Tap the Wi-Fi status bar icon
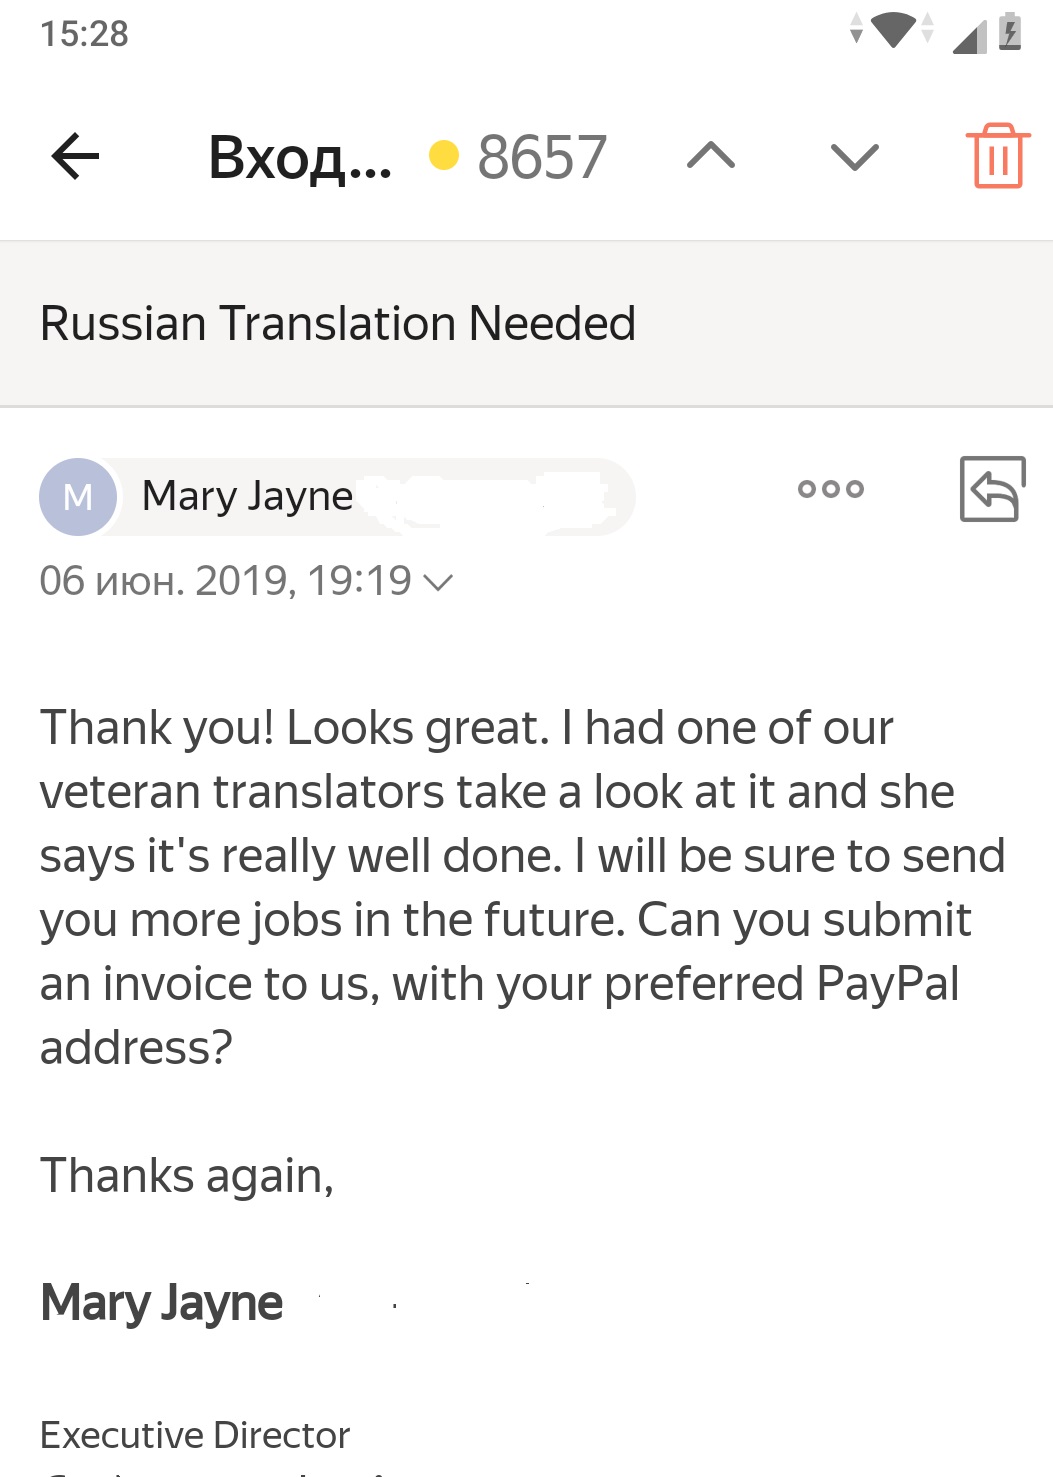 (892, 29)
